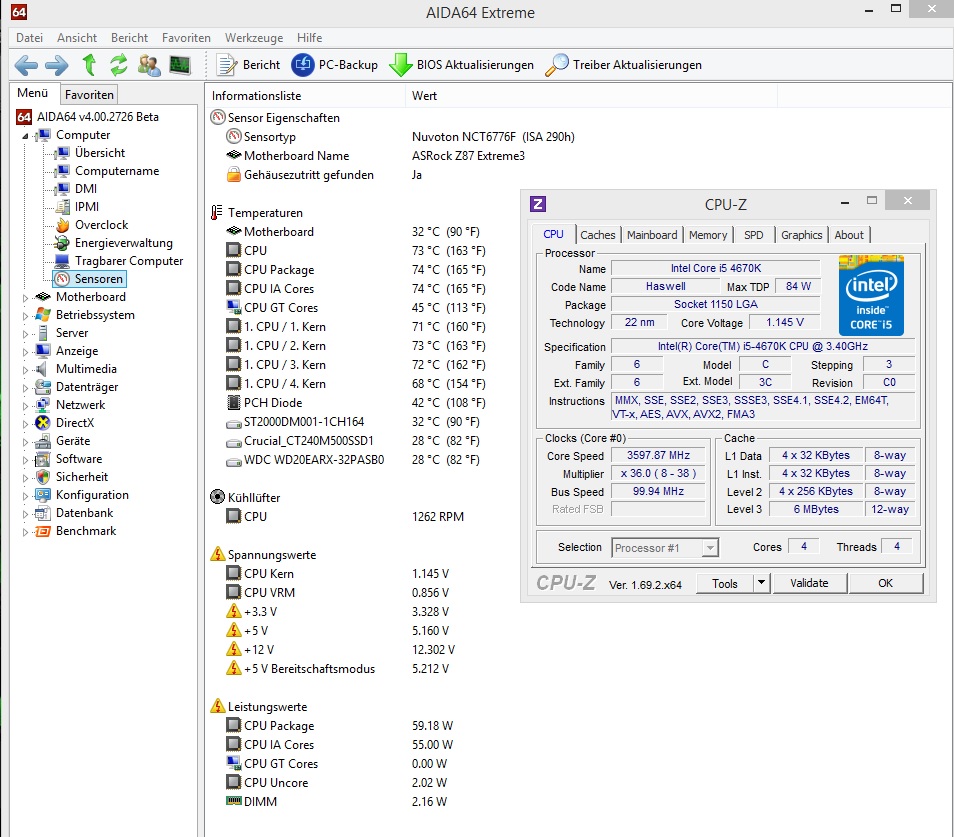Open the Werkzeuge menu

254,38
